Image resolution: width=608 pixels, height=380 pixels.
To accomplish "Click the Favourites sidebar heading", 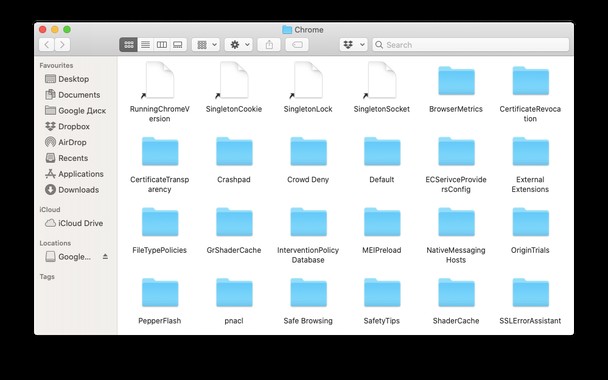I will pyautogui.click(x=56, y=65).
